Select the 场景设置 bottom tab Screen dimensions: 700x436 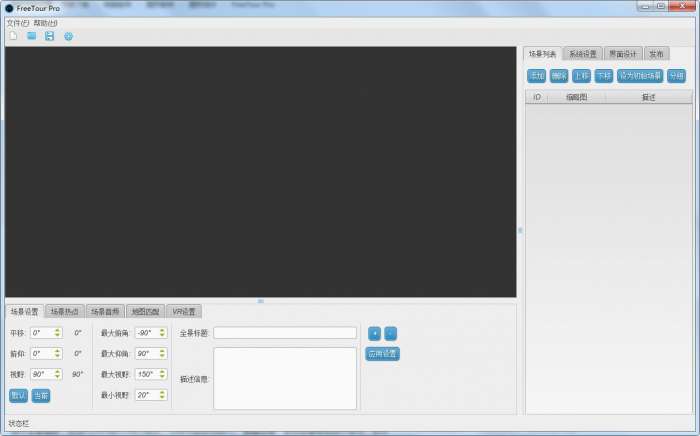pos(25,311)
